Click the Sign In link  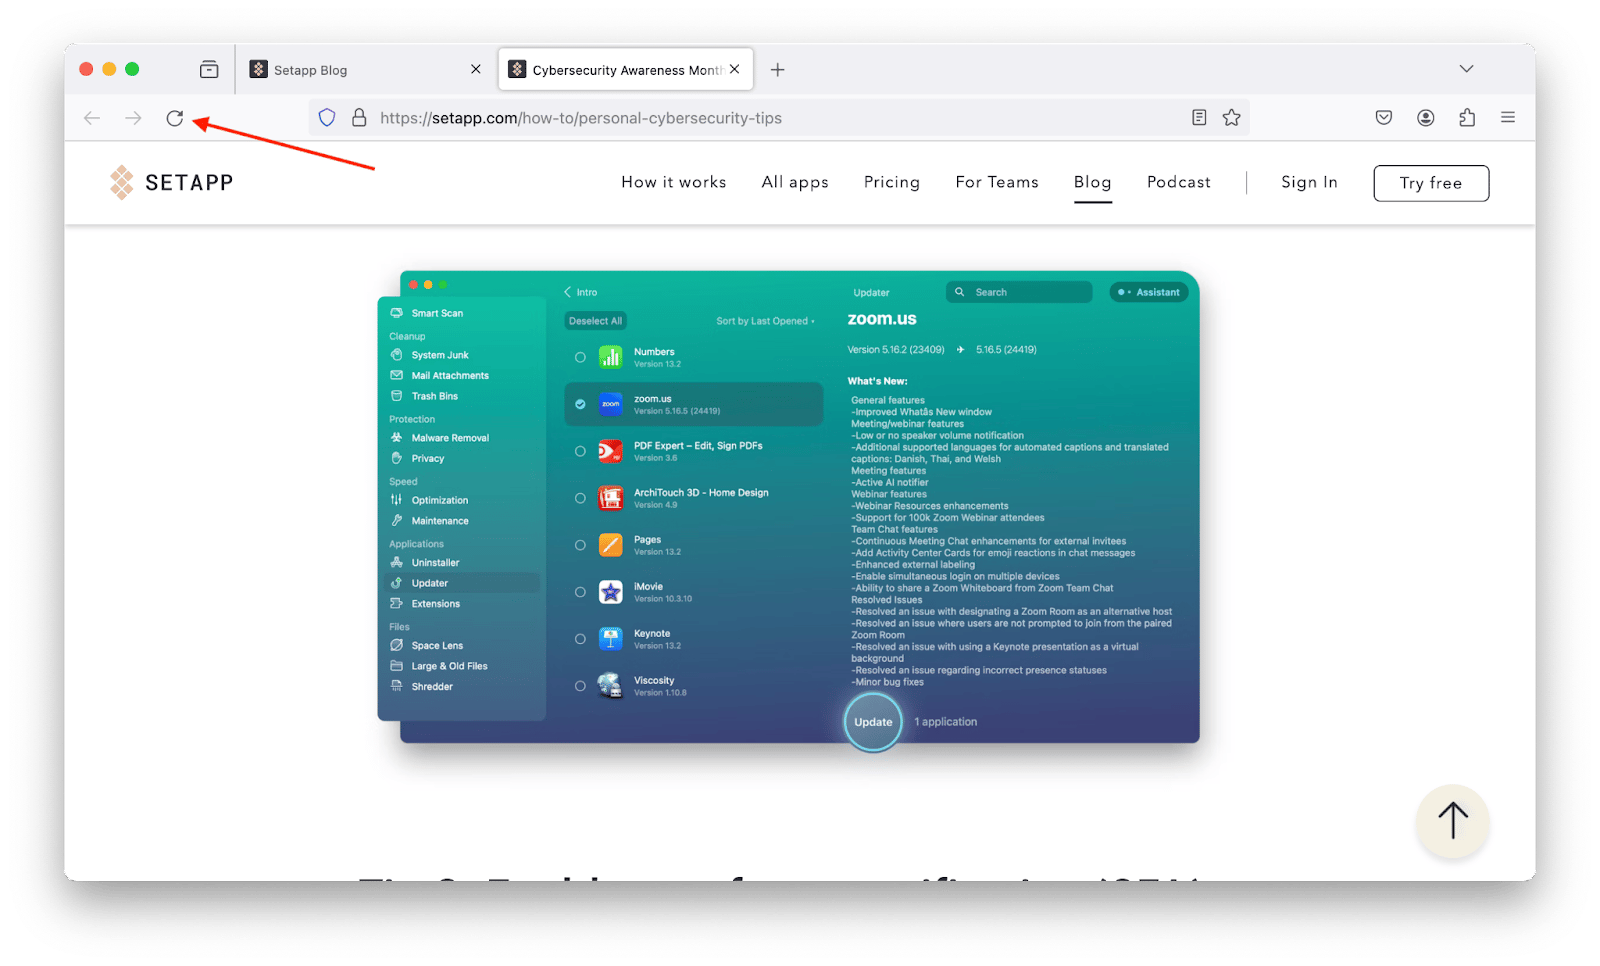(1309, 182)
